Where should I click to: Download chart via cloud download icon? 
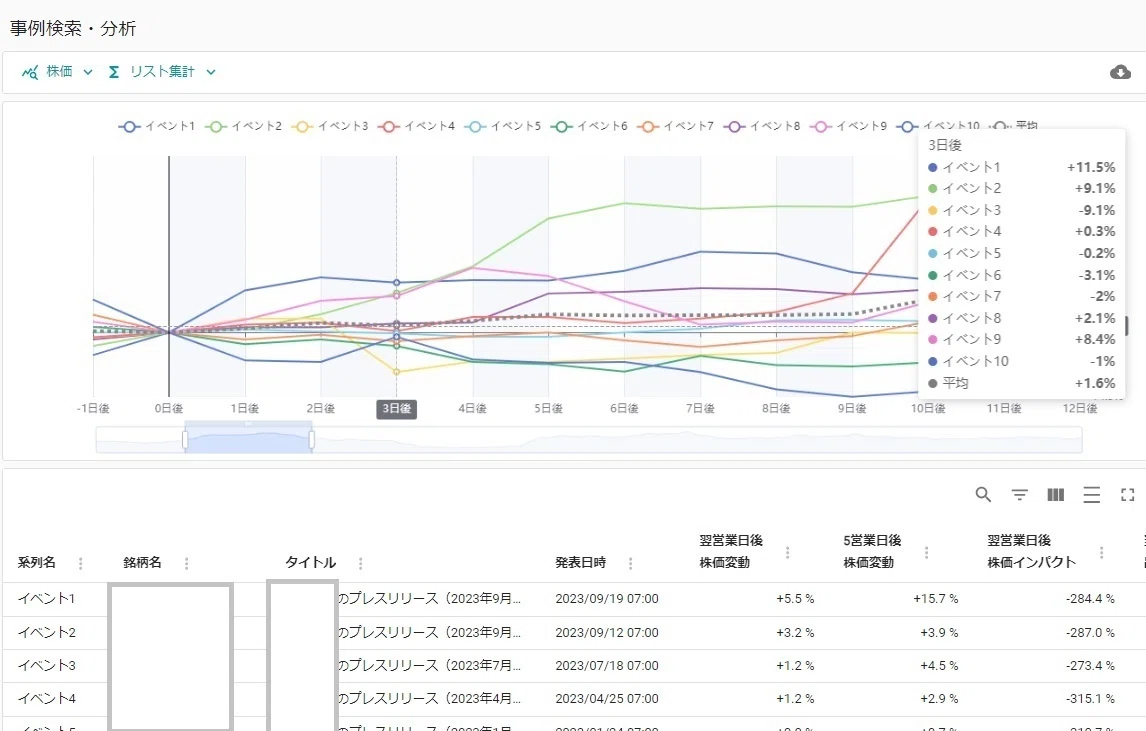1120,72
